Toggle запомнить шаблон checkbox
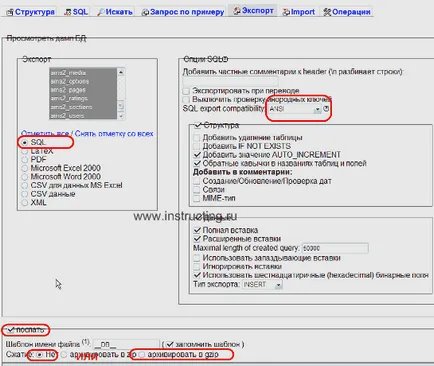This screenshot has height=366, width=434. click(x=170, y=344)
